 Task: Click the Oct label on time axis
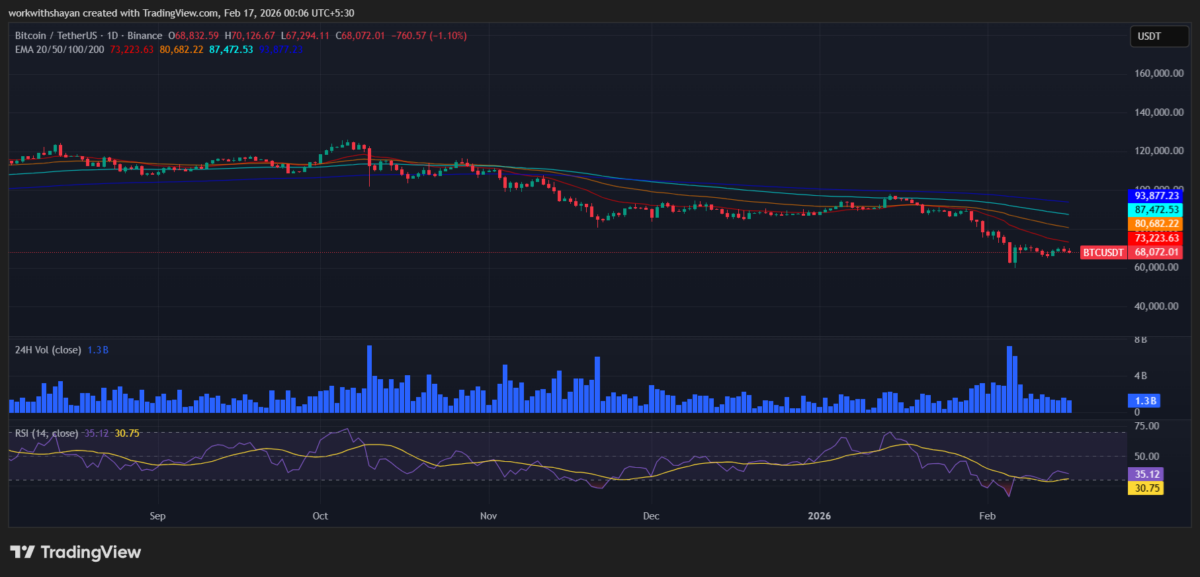tap(321, 516)
